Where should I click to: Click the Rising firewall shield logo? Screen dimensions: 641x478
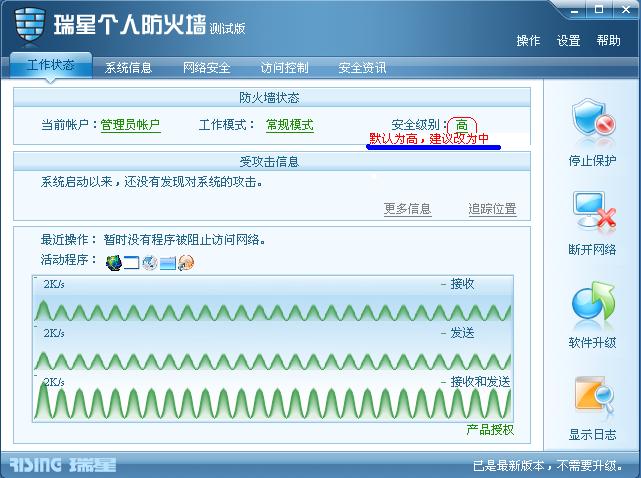point(29,24)
